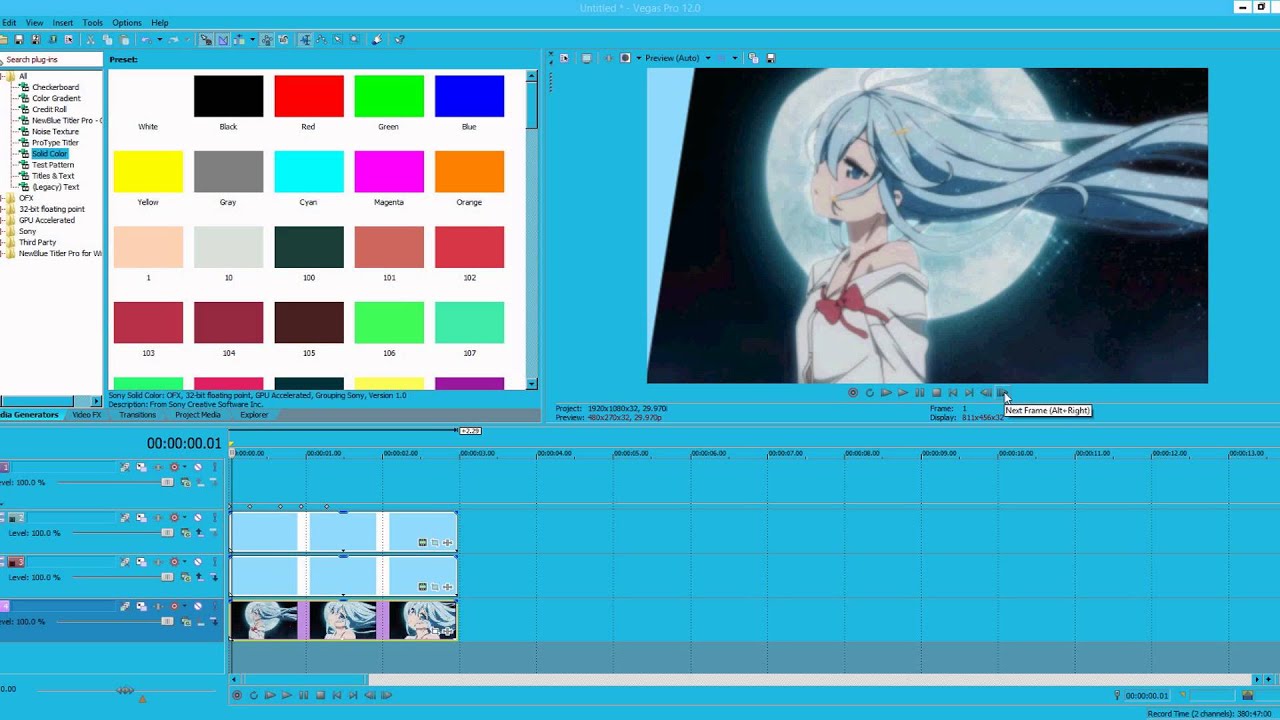Mute track 1 in the track header
Viewport: 1280px width, 720px height.
click(x=198, y=467)
